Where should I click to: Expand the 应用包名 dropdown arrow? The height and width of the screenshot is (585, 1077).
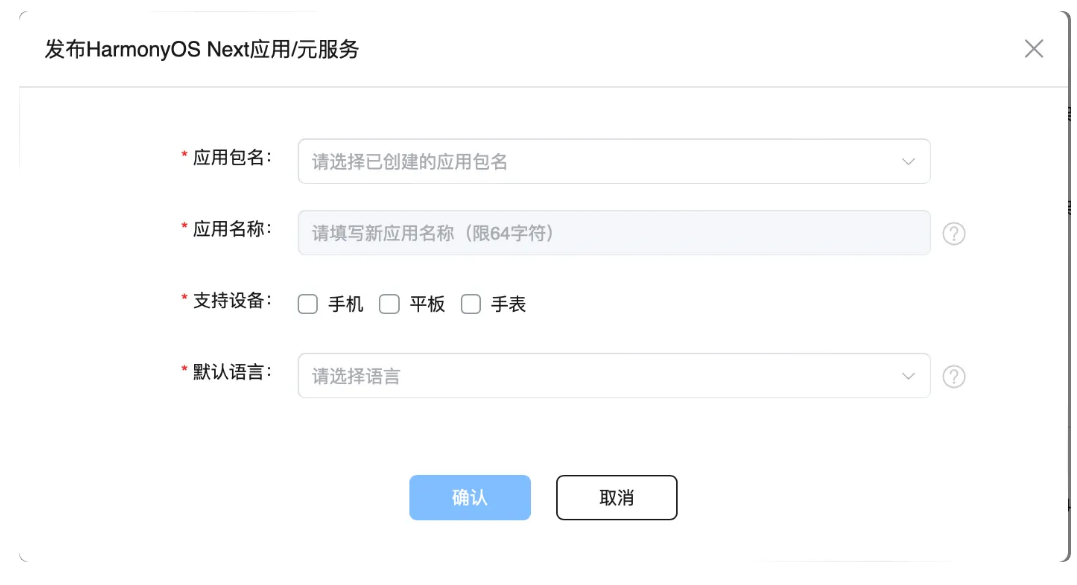tap(908, 162)
